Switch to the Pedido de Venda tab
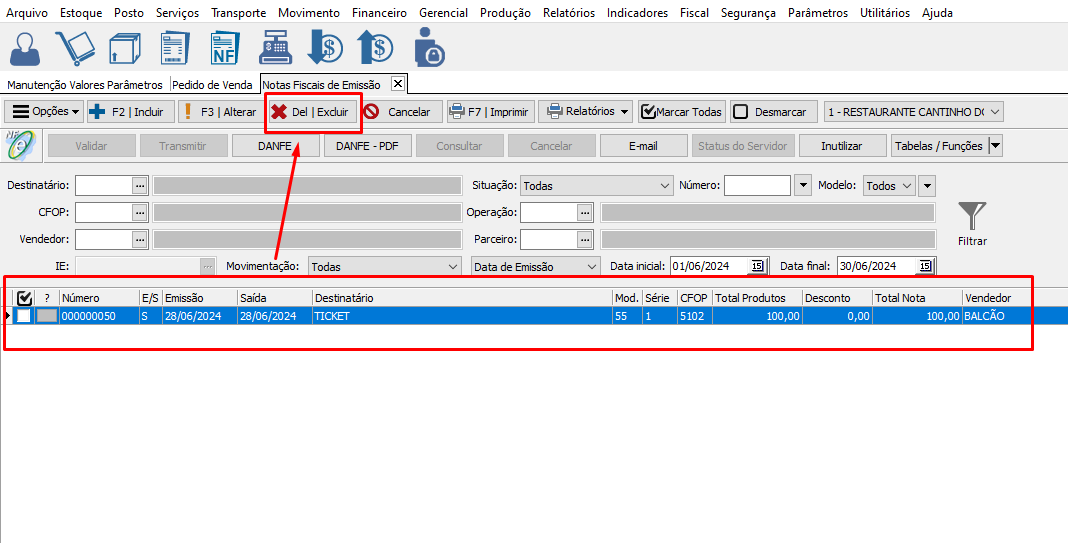1068x543 pixels. coord(212,85)
